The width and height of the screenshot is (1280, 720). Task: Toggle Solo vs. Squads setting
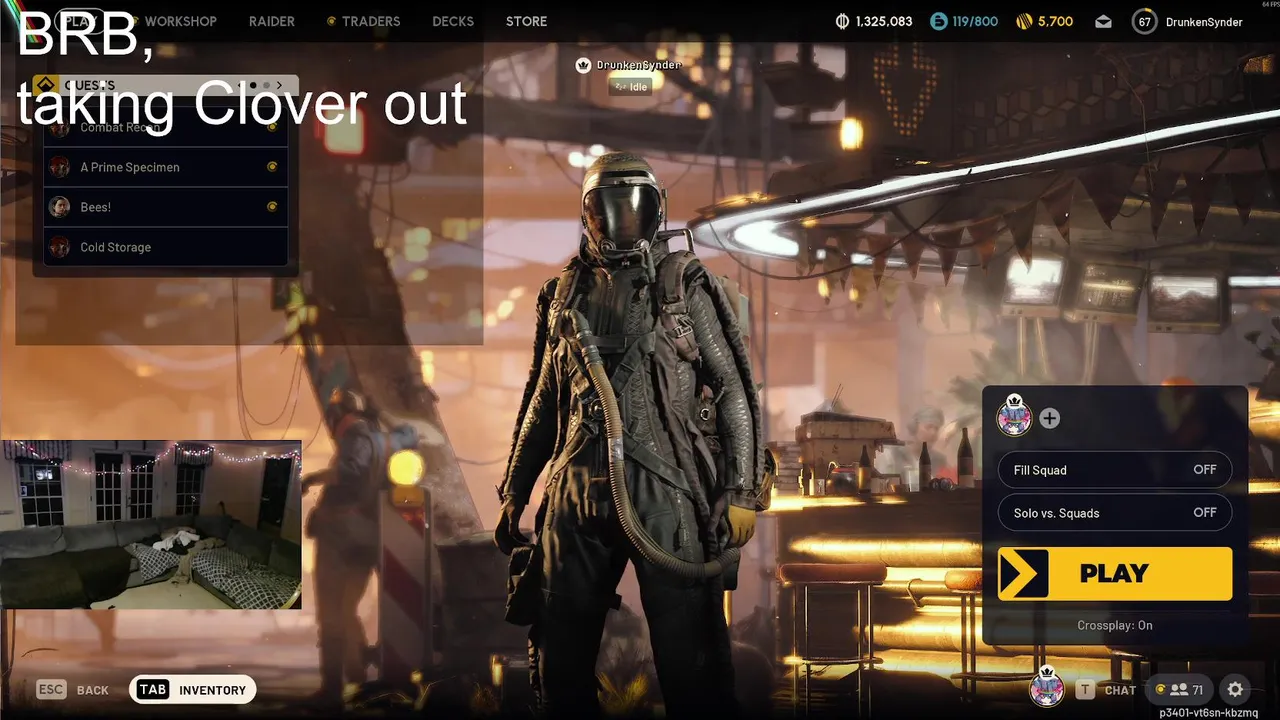pos(1115,513)
